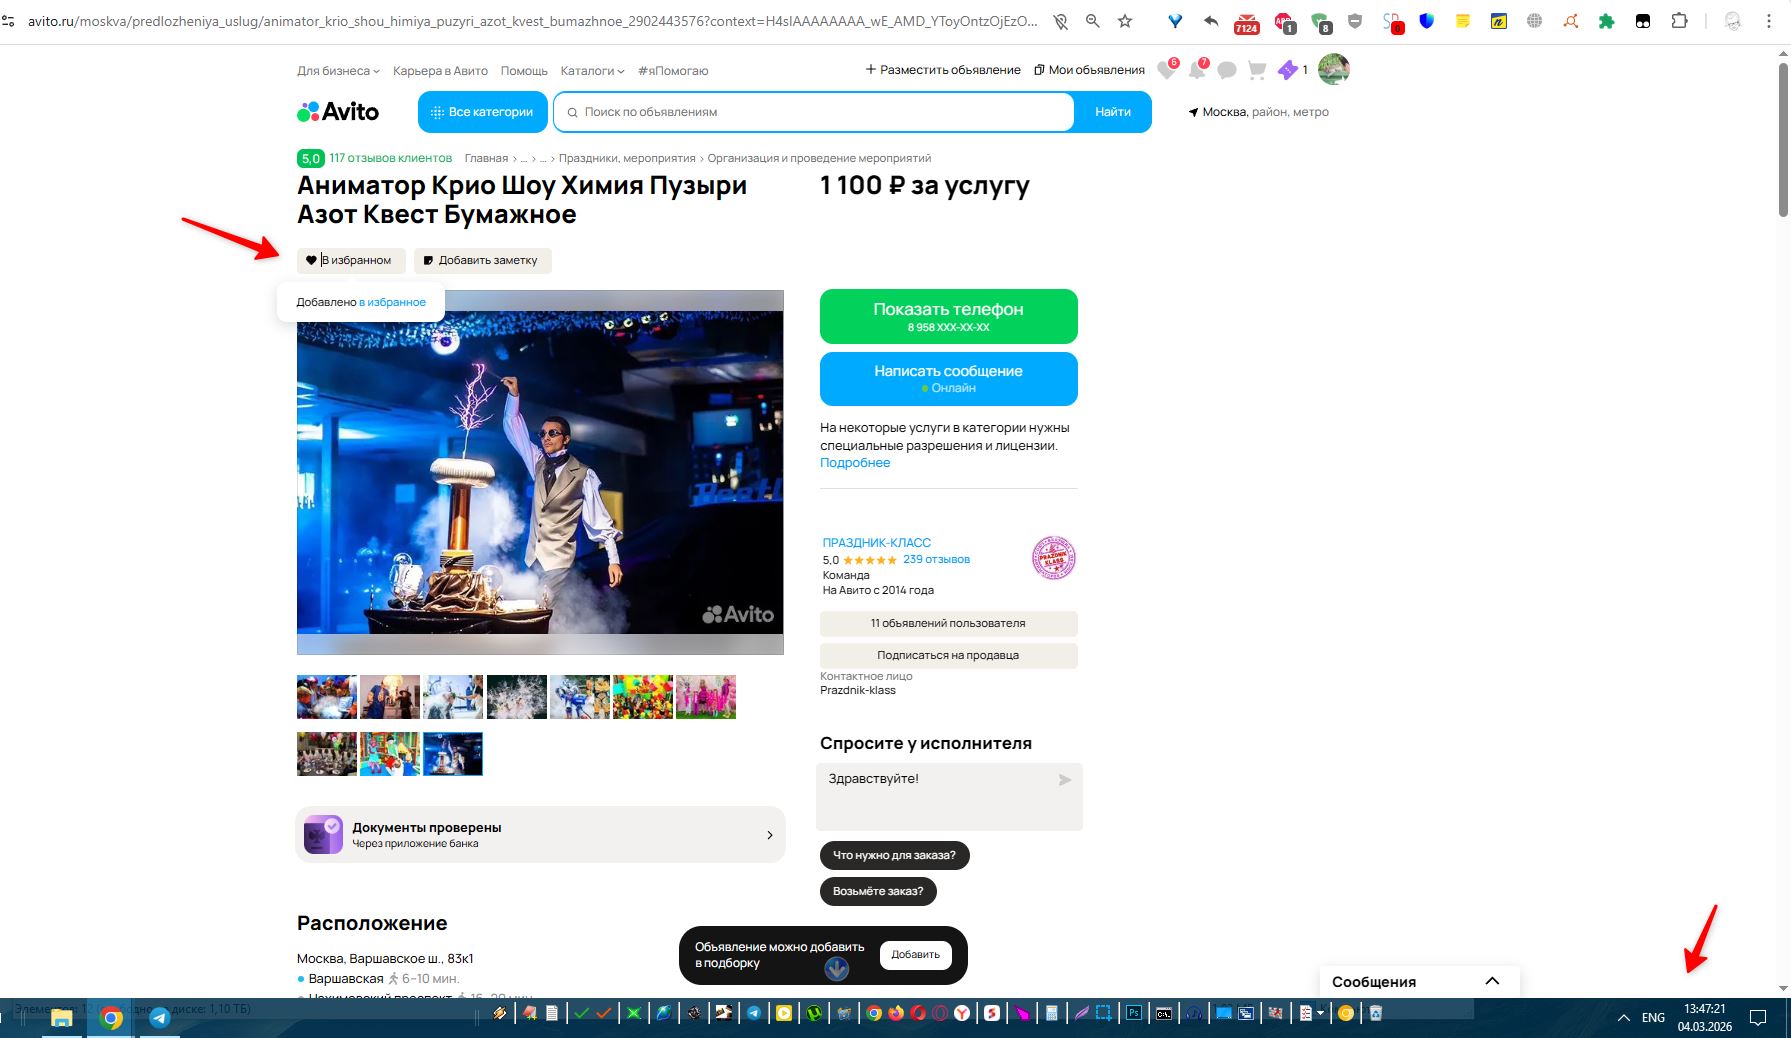Open the browser zoom magnifier icon
The image size is (1791, 1038).
click(1093, 21)
